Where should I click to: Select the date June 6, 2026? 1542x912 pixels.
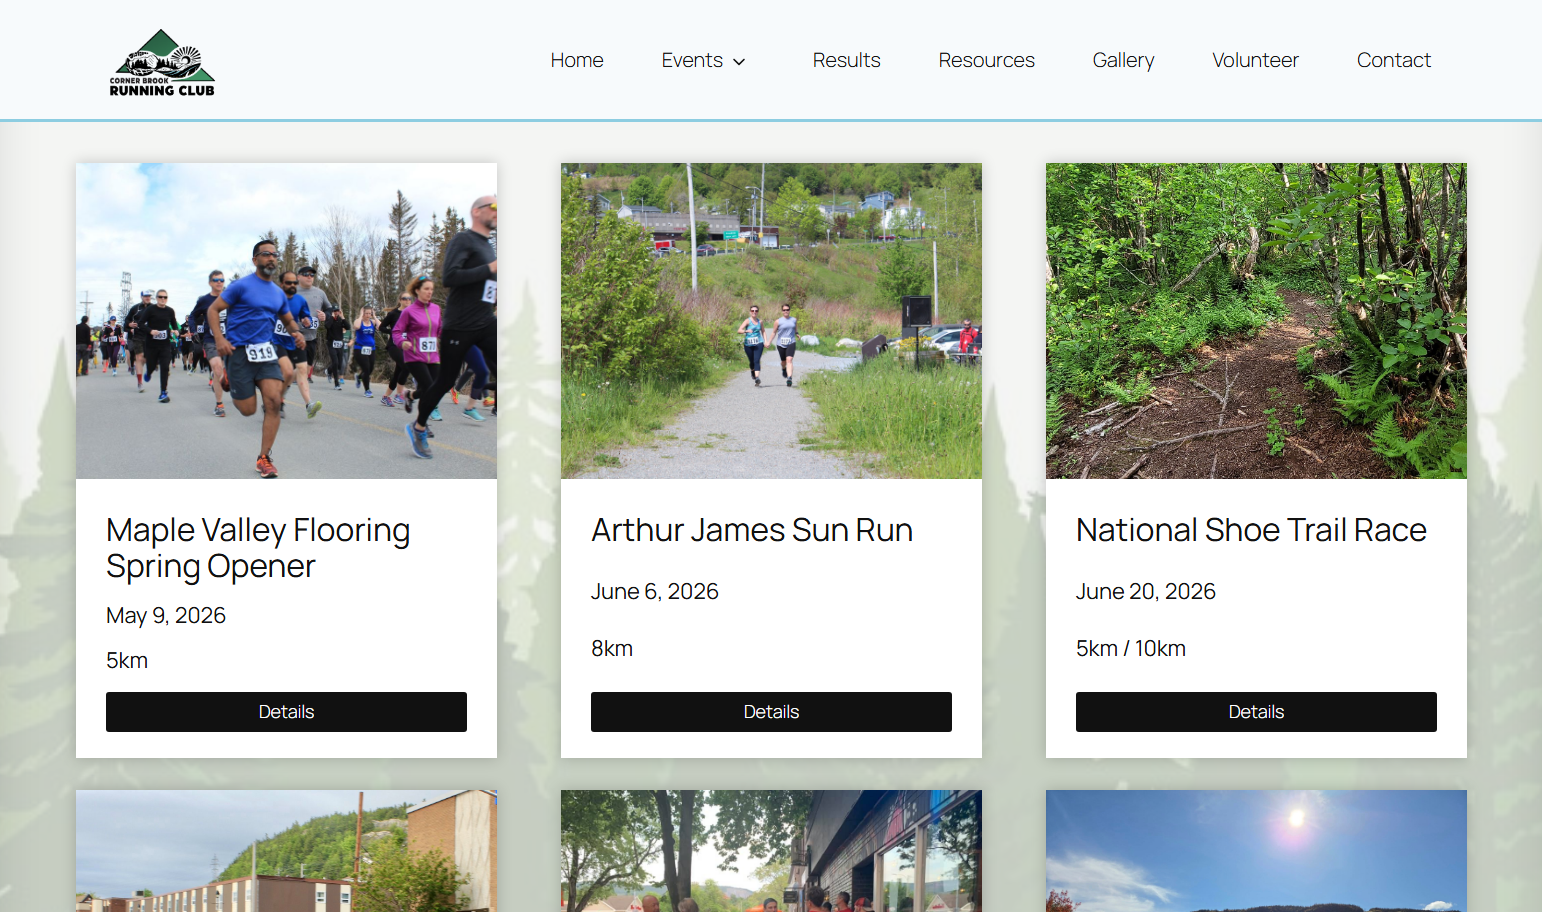[655, 592]
